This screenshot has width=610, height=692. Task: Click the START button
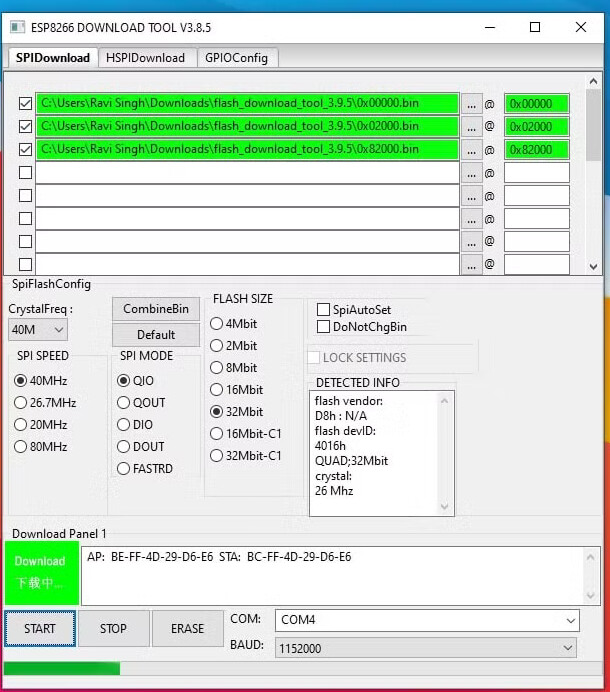tap(40, 628)
